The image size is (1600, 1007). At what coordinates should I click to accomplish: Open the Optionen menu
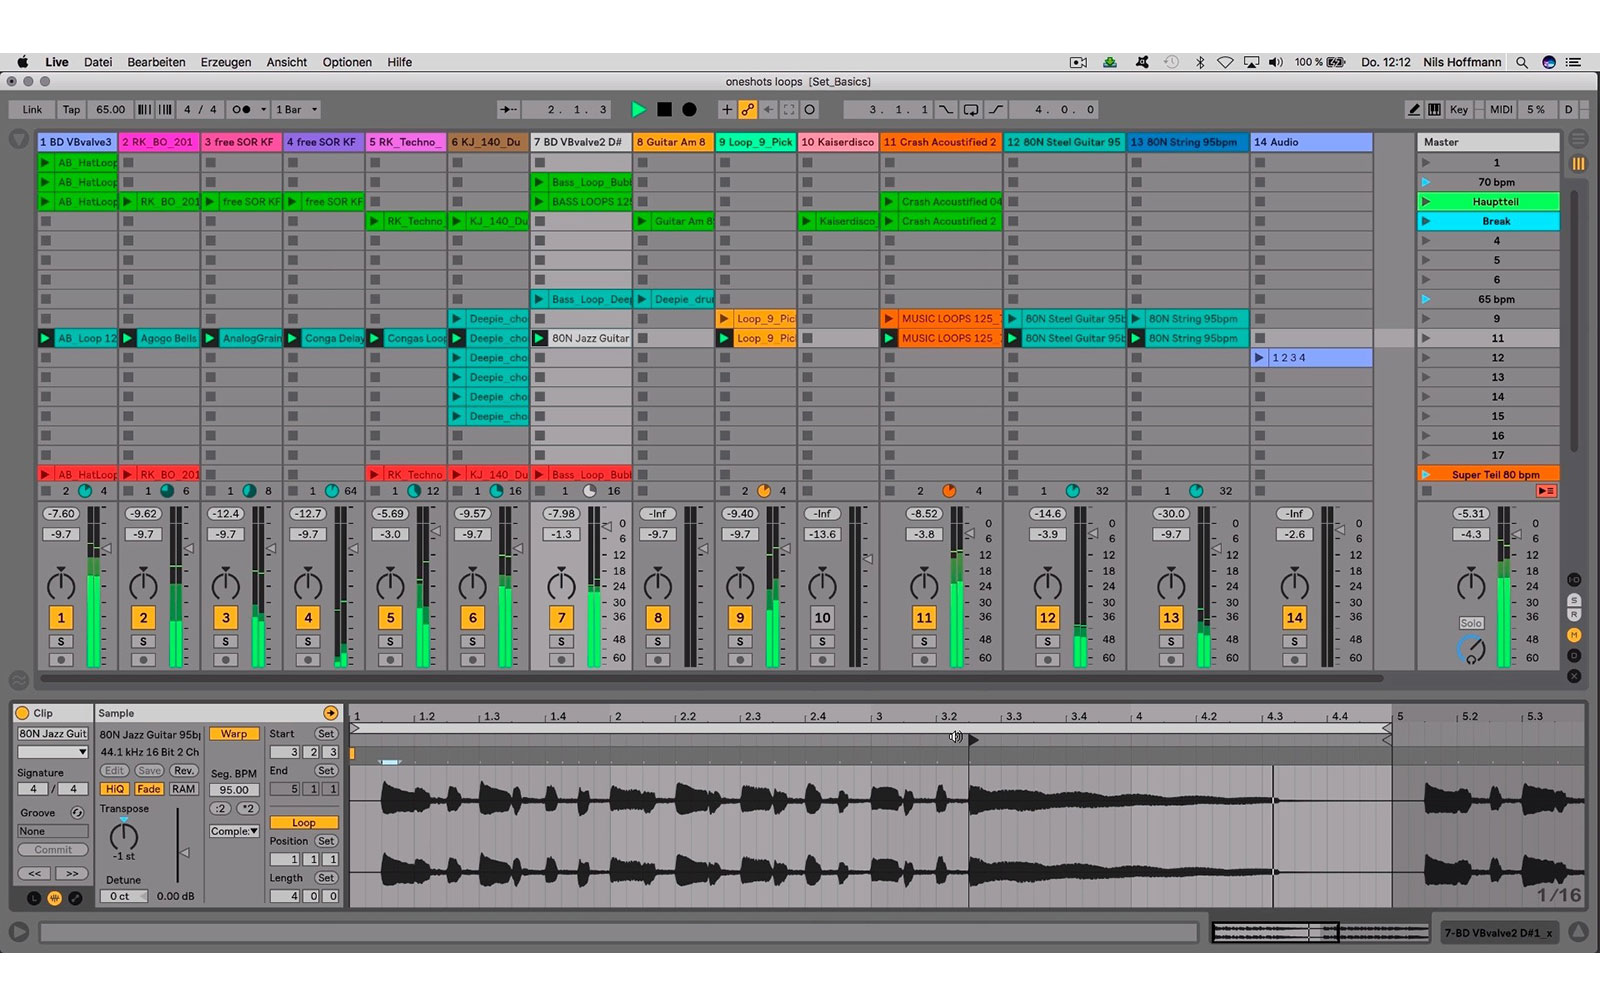(347, 62)
